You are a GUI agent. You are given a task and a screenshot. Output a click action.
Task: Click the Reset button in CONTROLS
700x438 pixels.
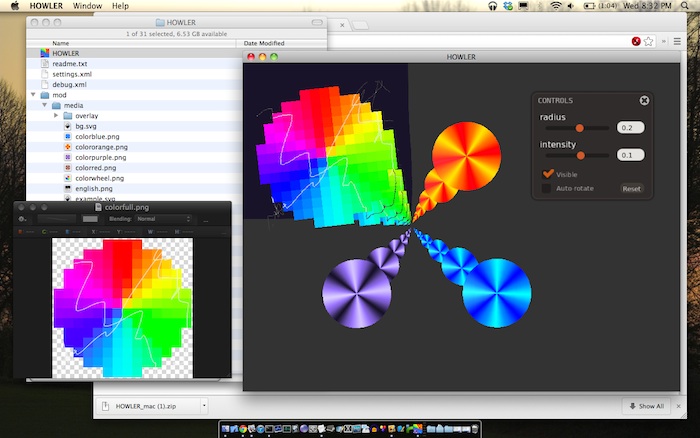point(631,188)
